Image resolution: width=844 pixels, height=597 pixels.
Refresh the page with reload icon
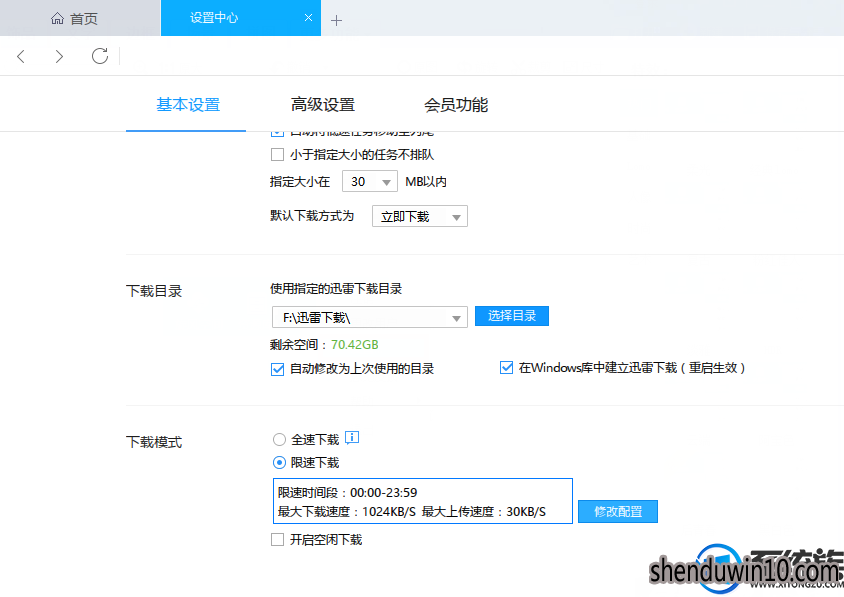pos(100,56)
